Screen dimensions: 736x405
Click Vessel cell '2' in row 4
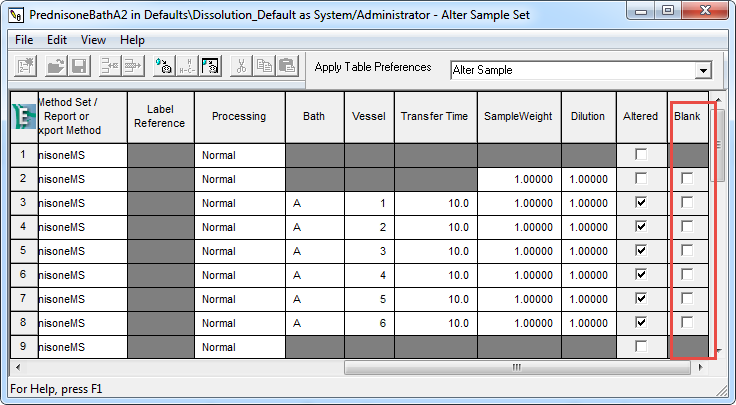click(x=369, y=227)
